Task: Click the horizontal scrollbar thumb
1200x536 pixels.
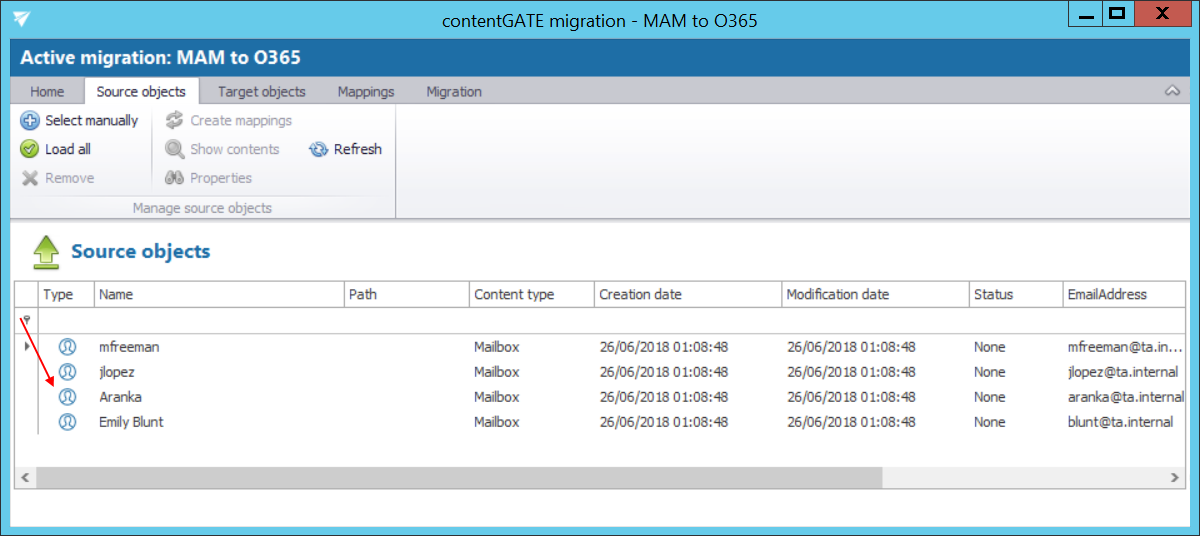Action: point(460,477)
